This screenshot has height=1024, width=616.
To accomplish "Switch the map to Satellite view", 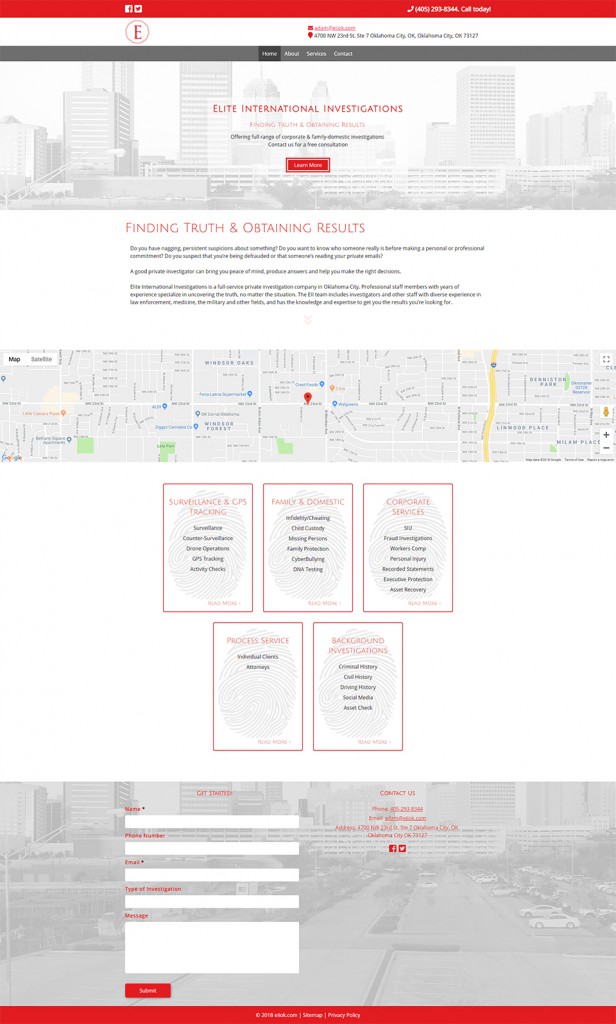I will [41, 359].
